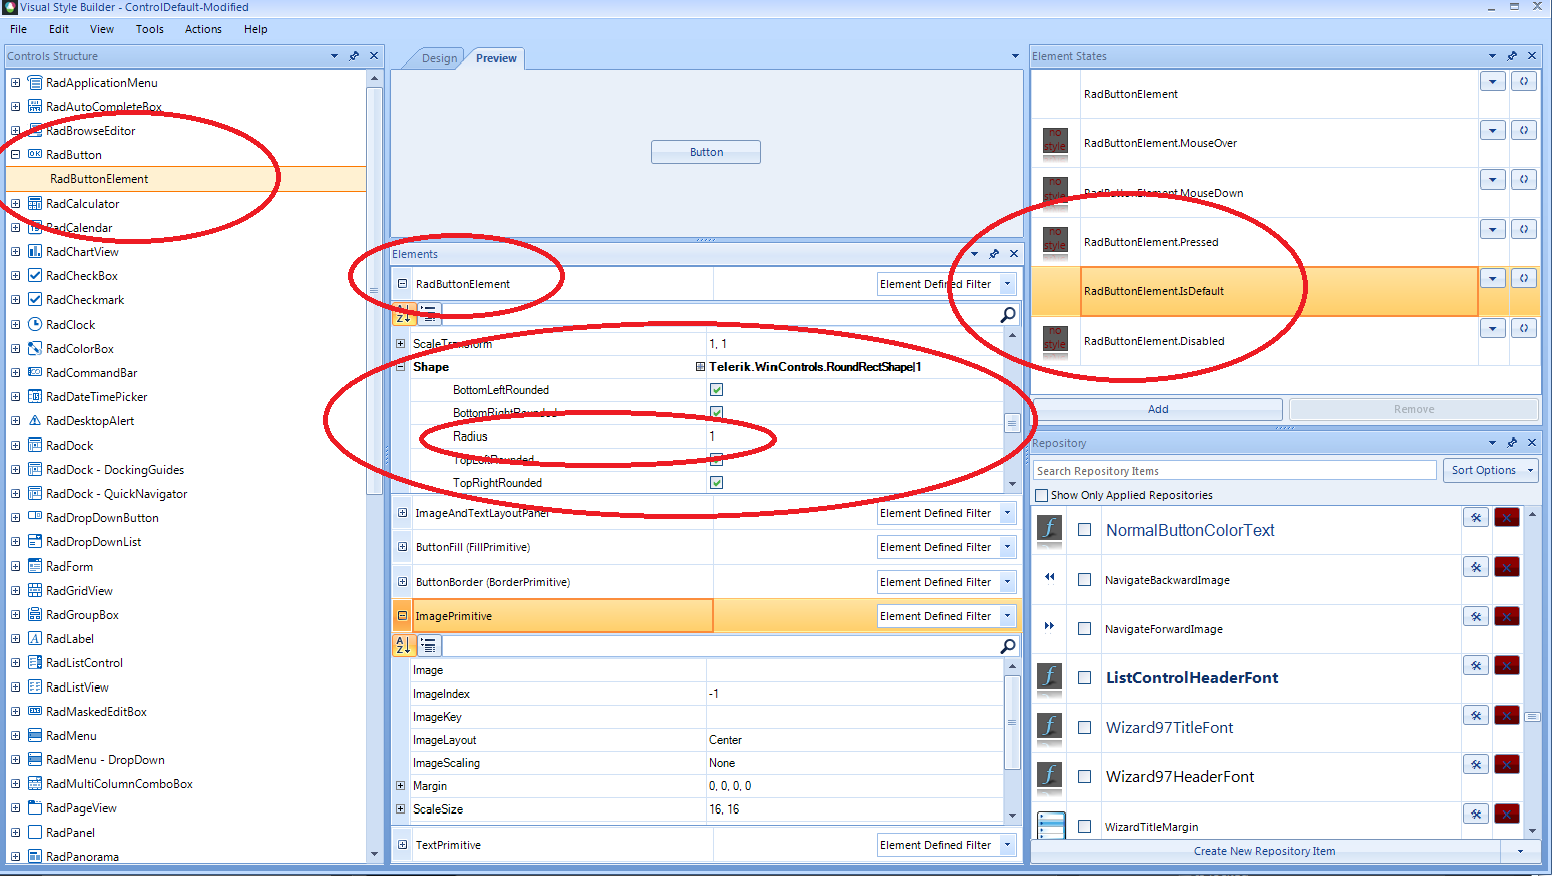
Task: Open the Edit menu
Action: pos(59,29)
